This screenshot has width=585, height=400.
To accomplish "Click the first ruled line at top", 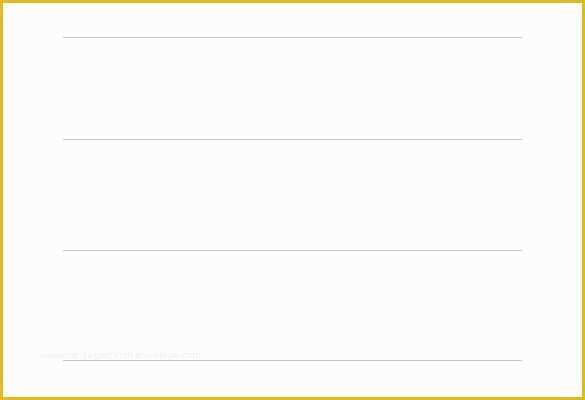I will click(x=292, y=37).
